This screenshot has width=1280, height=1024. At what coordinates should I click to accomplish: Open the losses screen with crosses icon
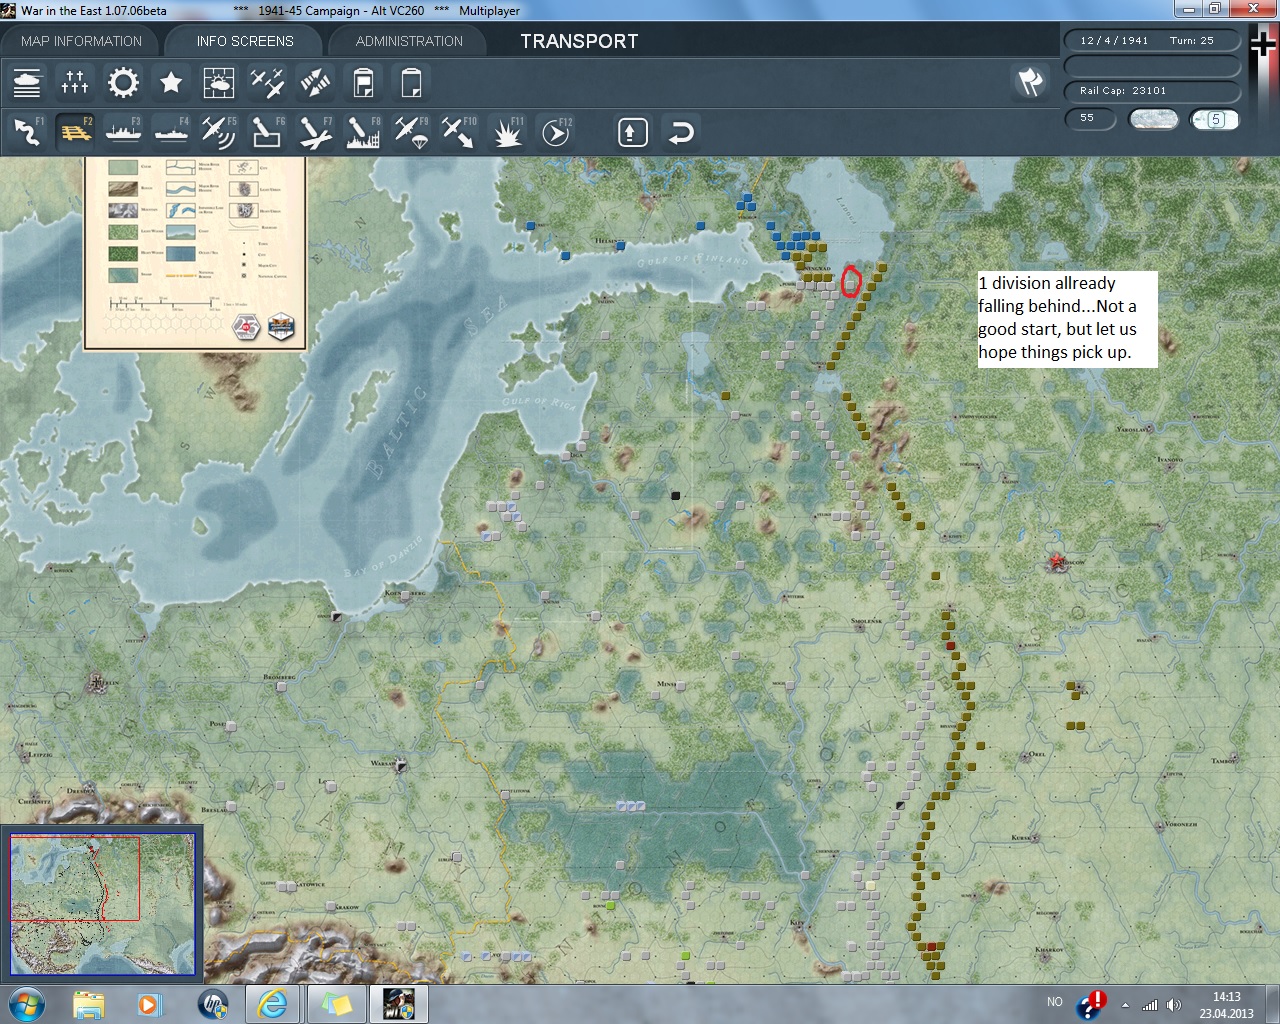75,83
